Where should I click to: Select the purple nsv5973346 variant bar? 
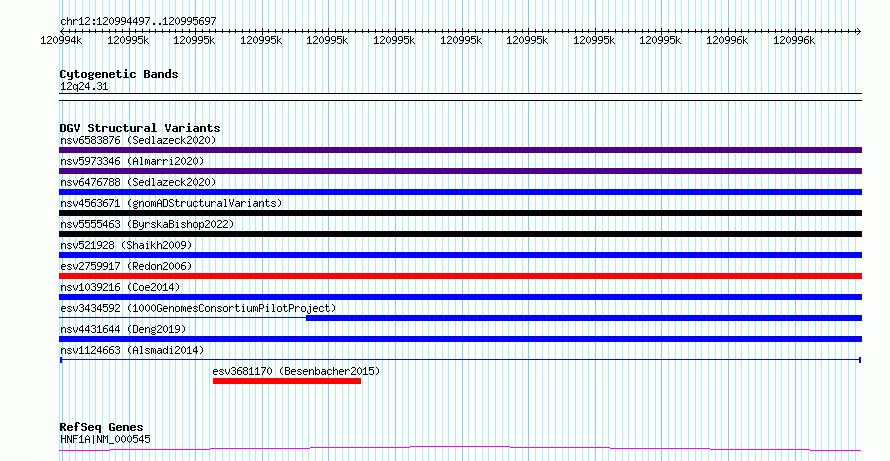[x=460, y=171]
